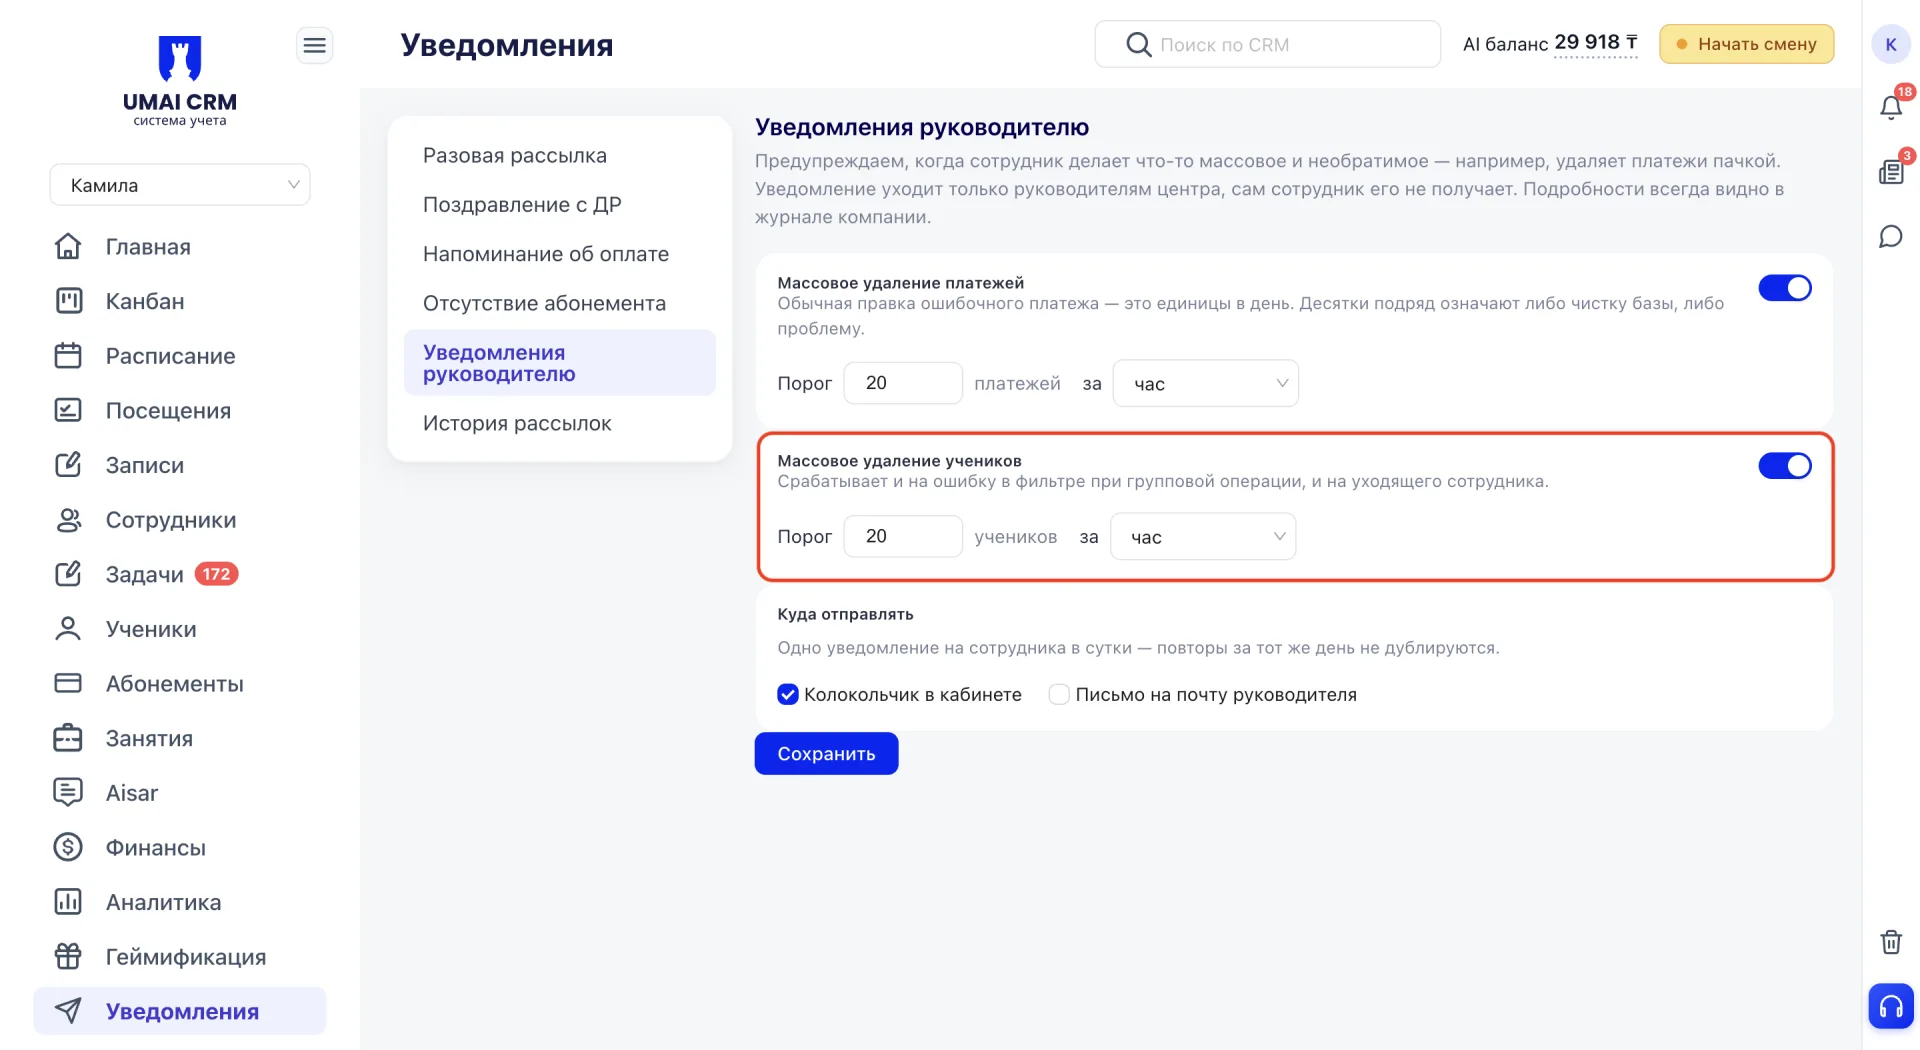Open Напоминание об оплате section
1920x1050 pixels.
(546, 254)
